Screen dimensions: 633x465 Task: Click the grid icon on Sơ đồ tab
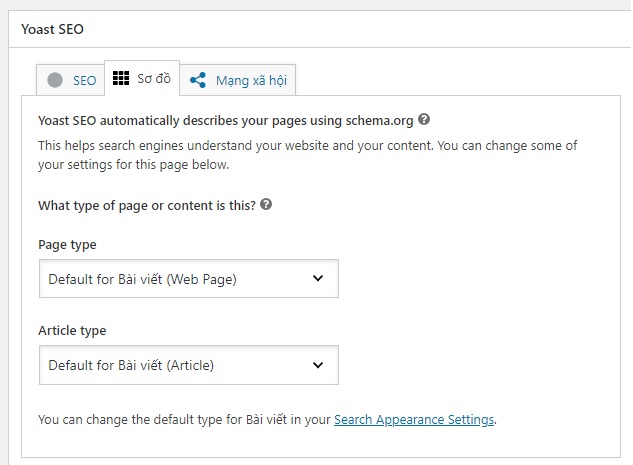click(121, 78)
